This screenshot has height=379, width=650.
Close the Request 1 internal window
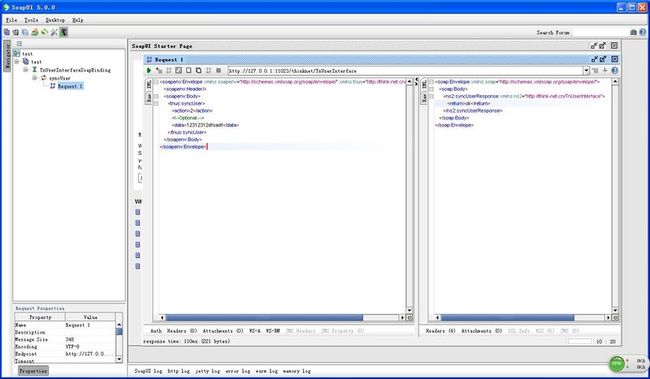tap(614, 59)
